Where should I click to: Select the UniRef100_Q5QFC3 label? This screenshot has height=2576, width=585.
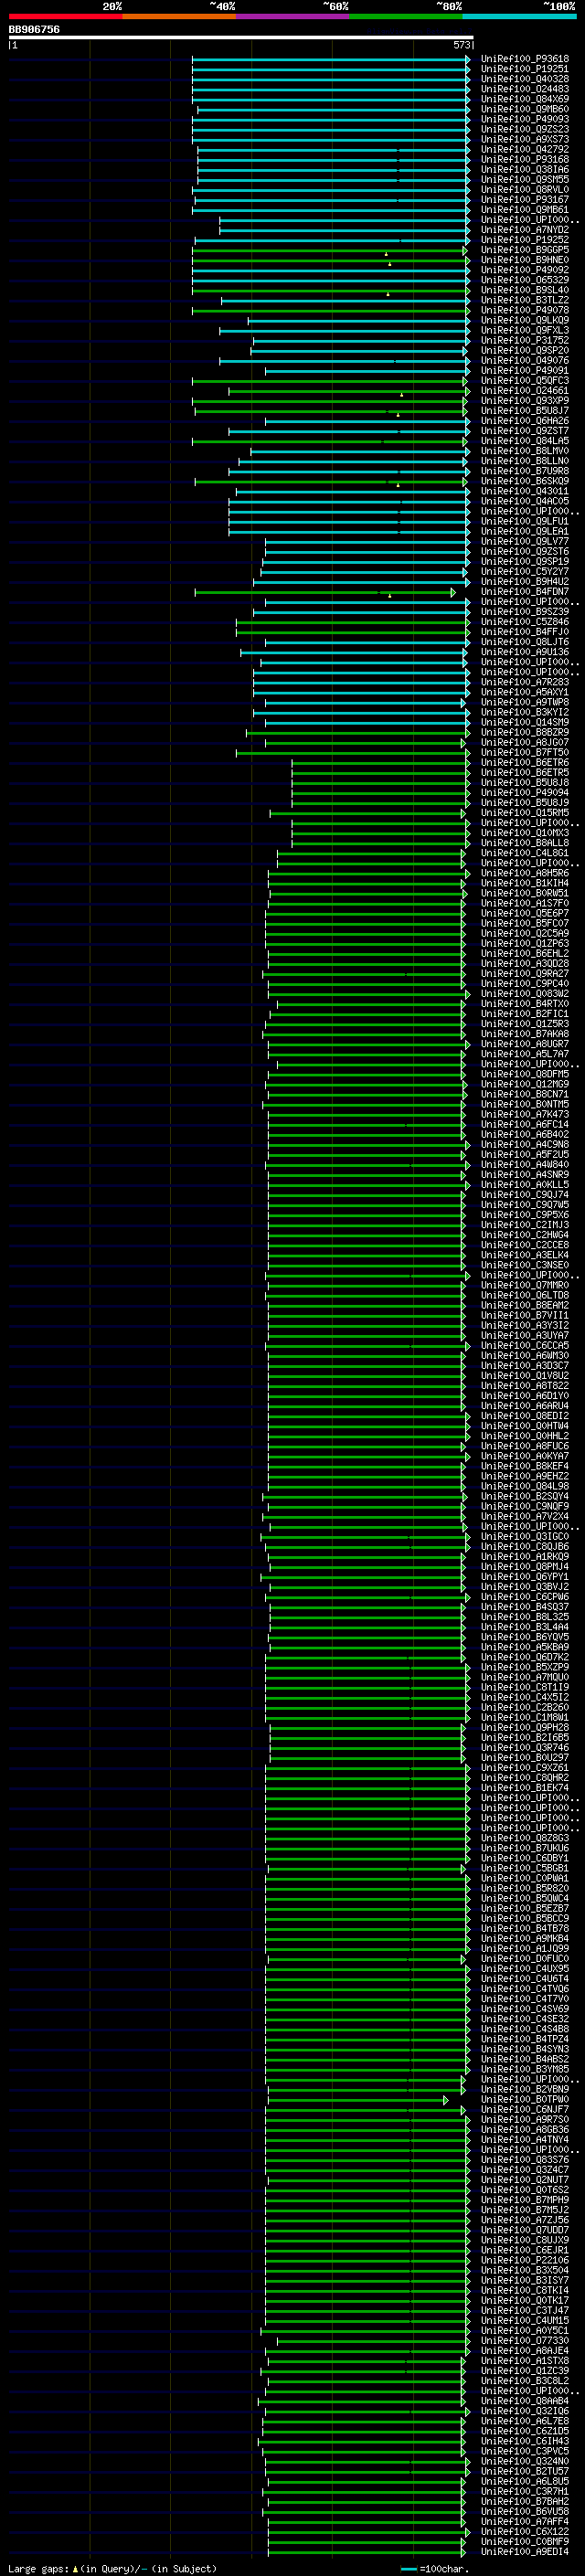(524, 380)
